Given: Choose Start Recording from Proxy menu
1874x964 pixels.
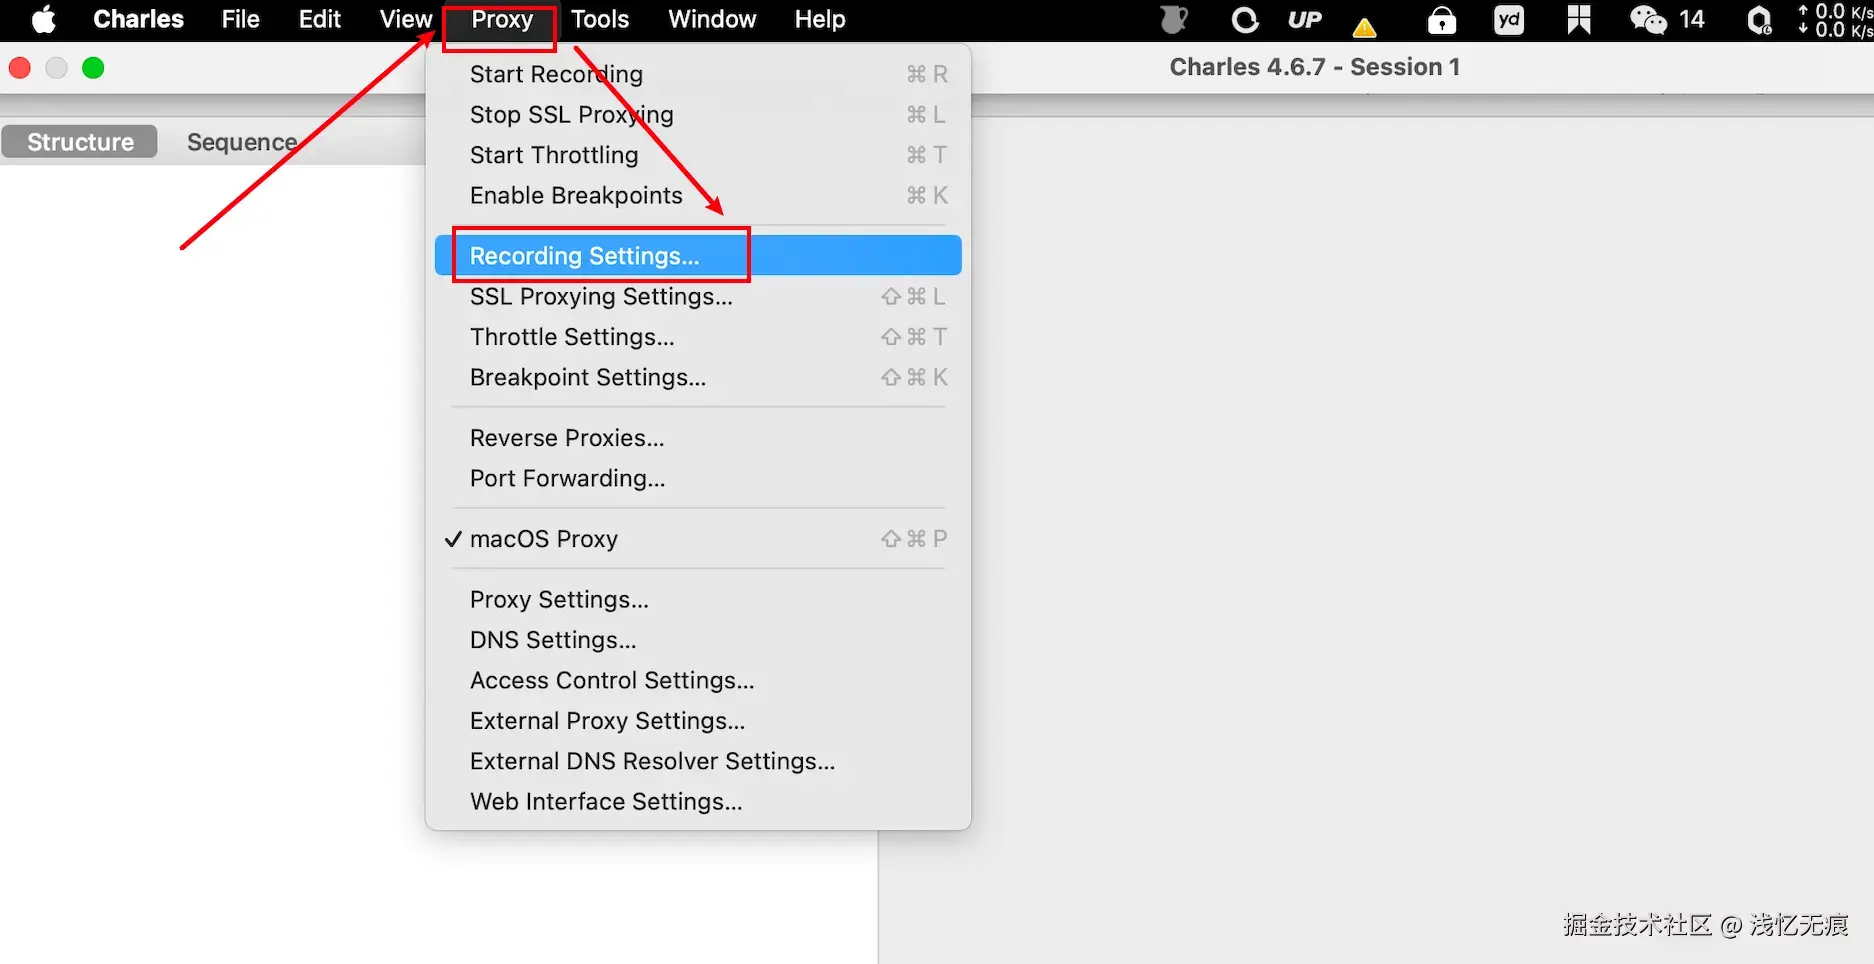Looking at the screenshot, I should click(x=698, y=74).
